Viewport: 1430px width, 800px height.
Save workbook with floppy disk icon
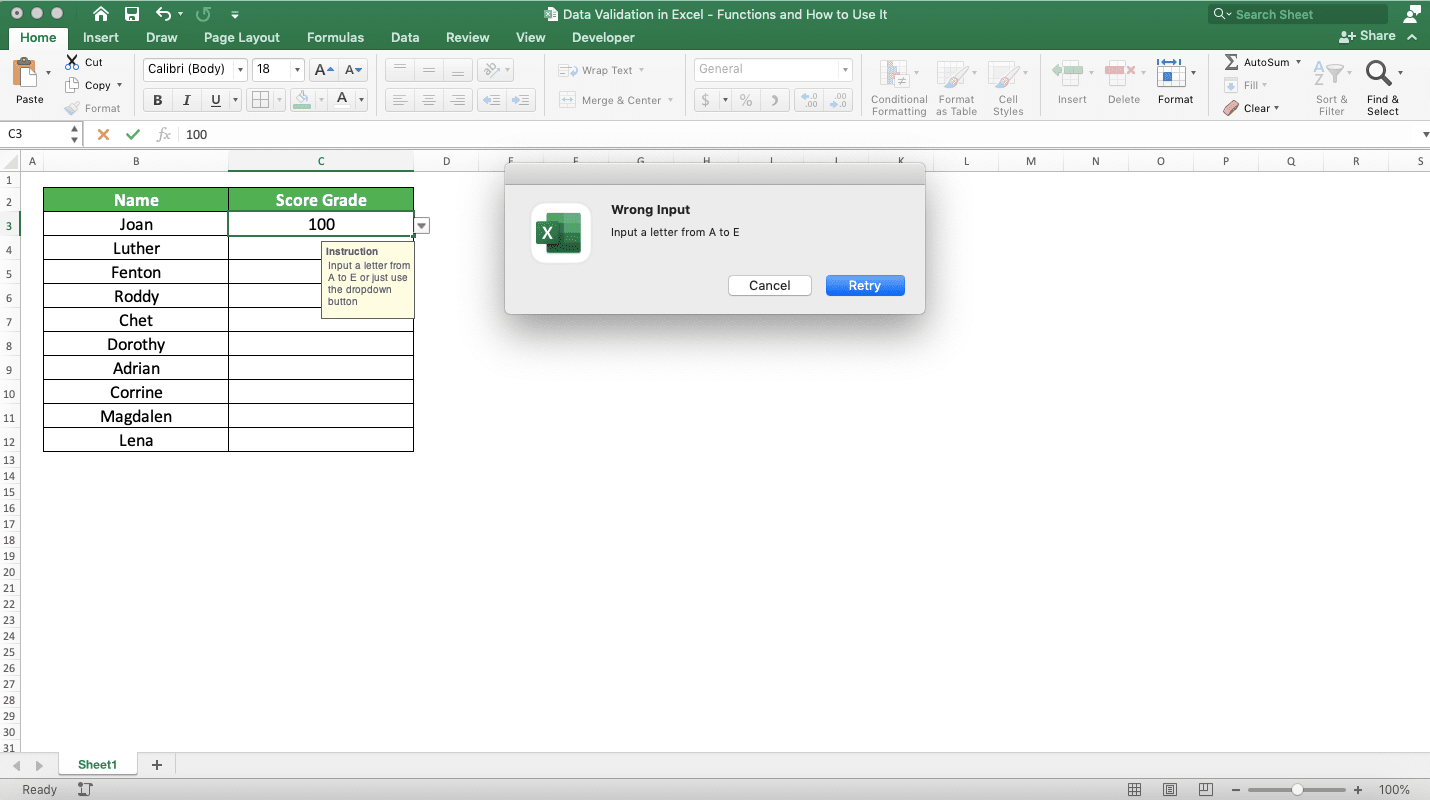(x=132, y=14)
